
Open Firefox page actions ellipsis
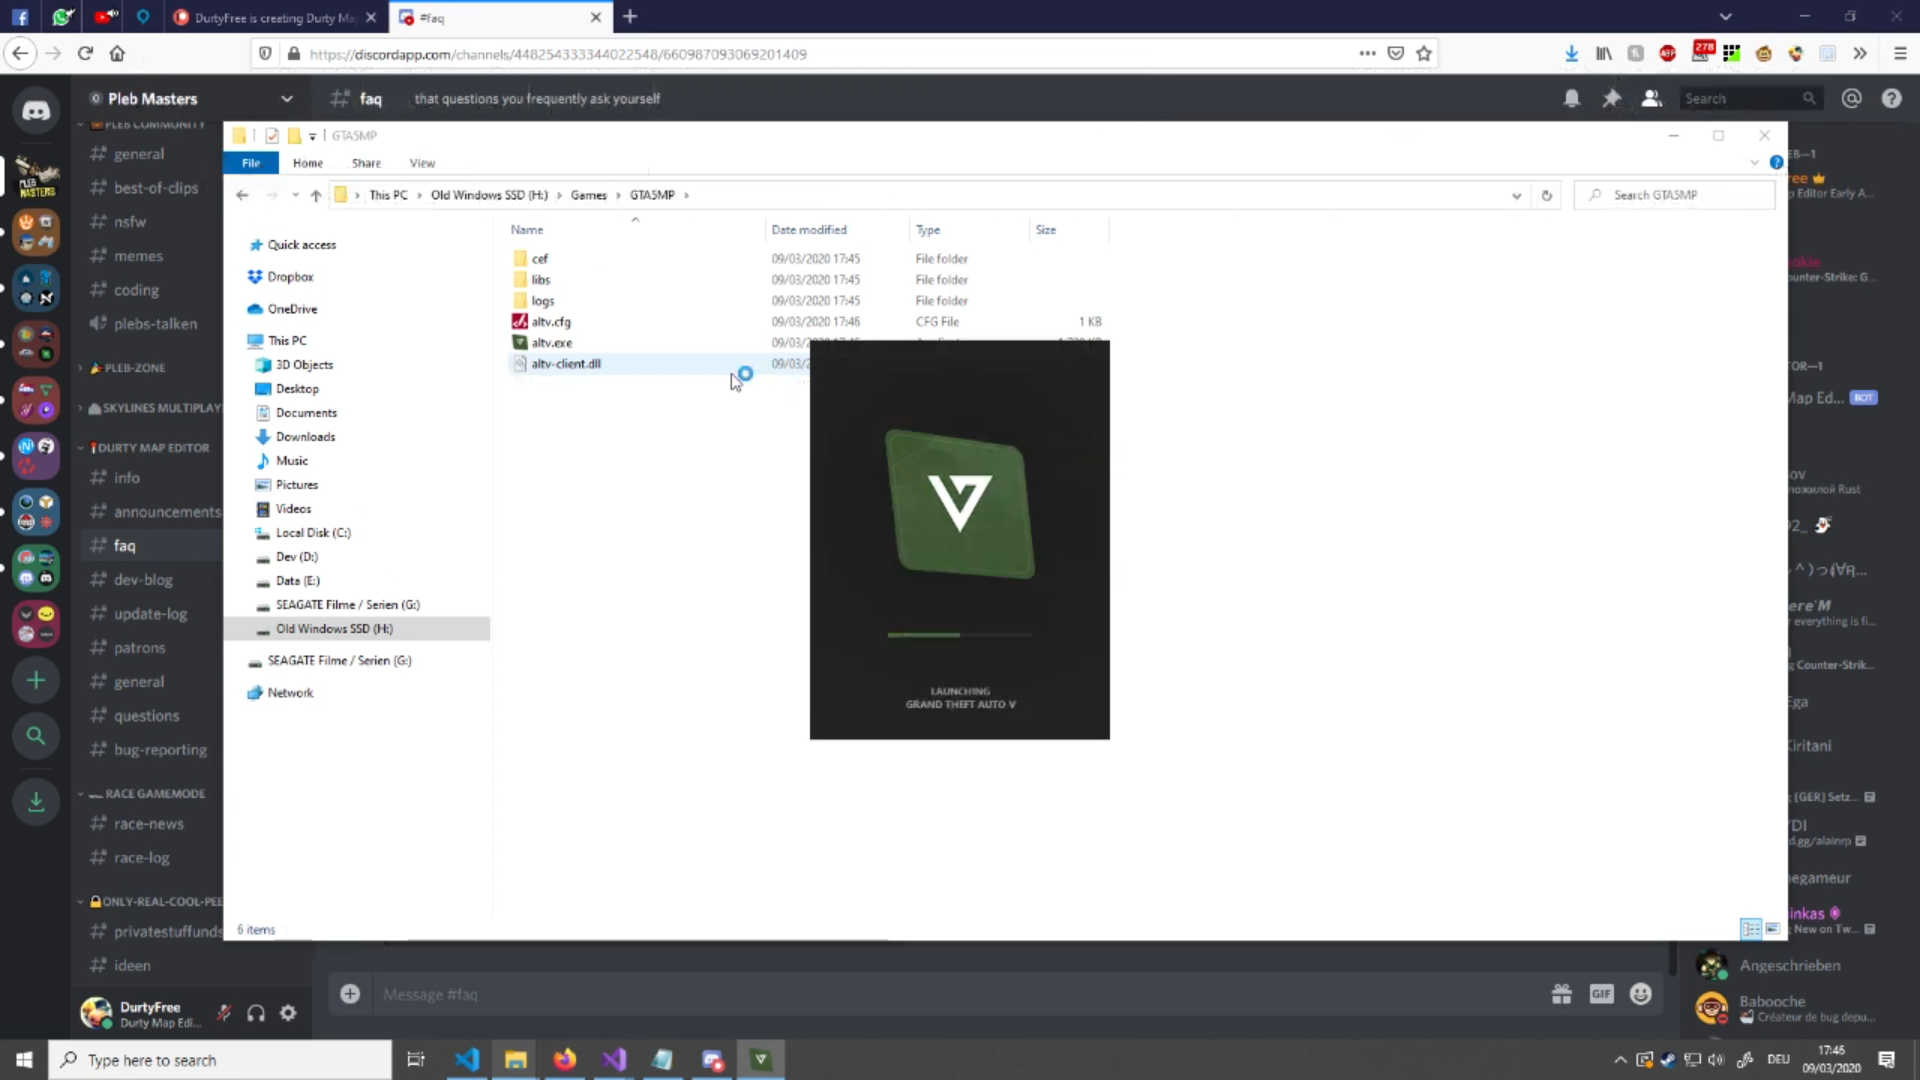tap(1367, 54)
